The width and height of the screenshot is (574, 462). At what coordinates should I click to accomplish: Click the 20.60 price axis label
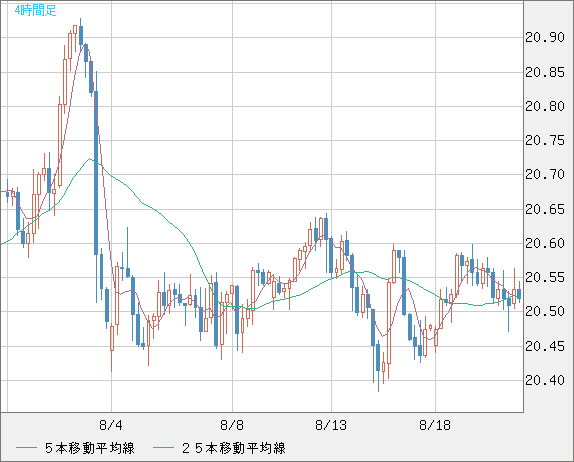coord(545,243)
